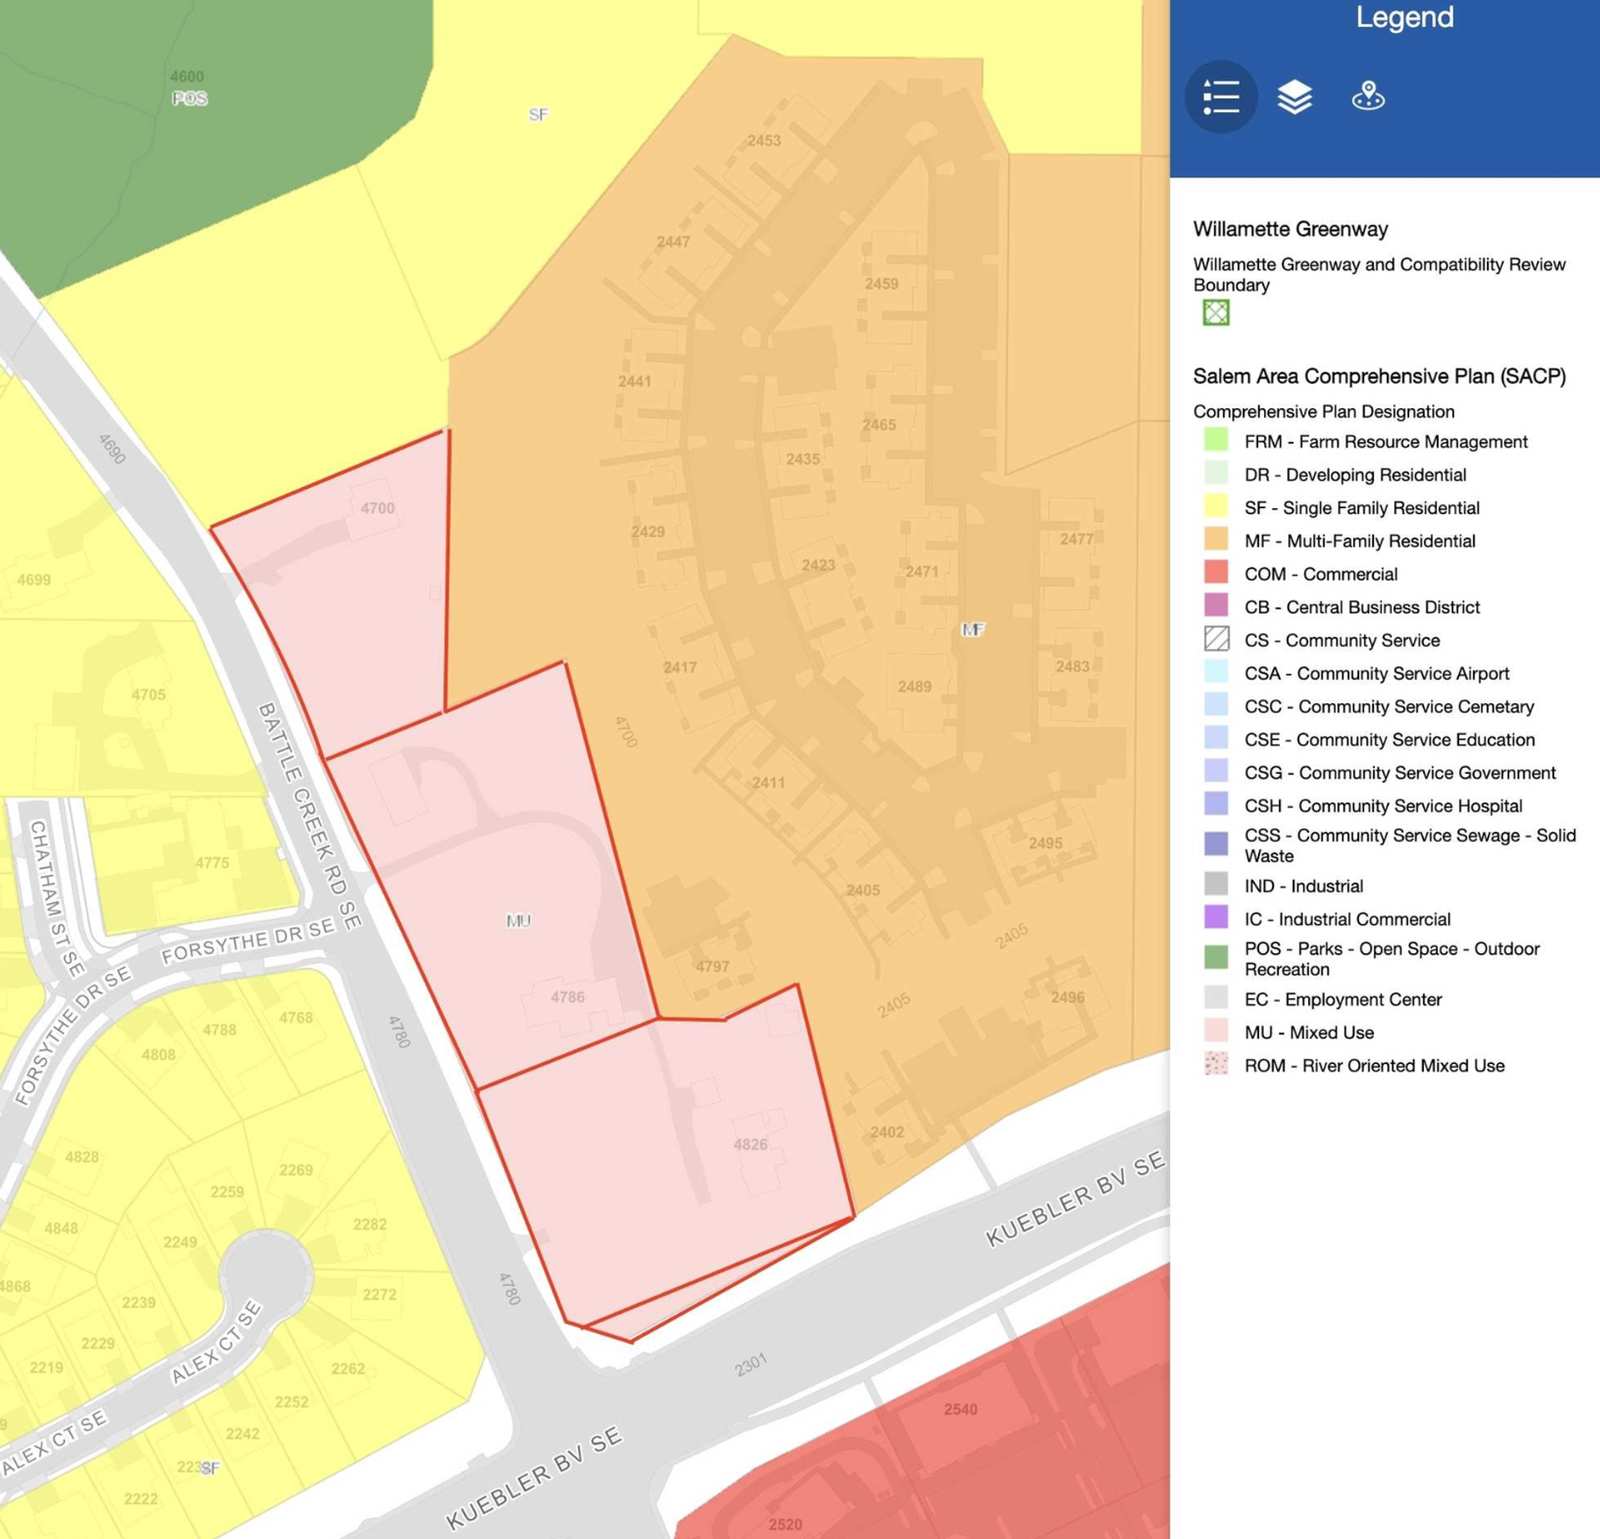
Task: Click the SF yellow legend swatch
Action: click(x=1216, y=506)
